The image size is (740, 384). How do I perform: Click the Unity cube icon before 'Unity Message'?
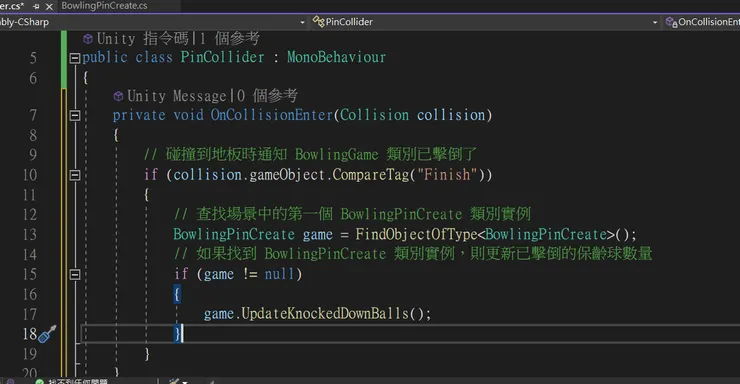click(x=118, y=96)
